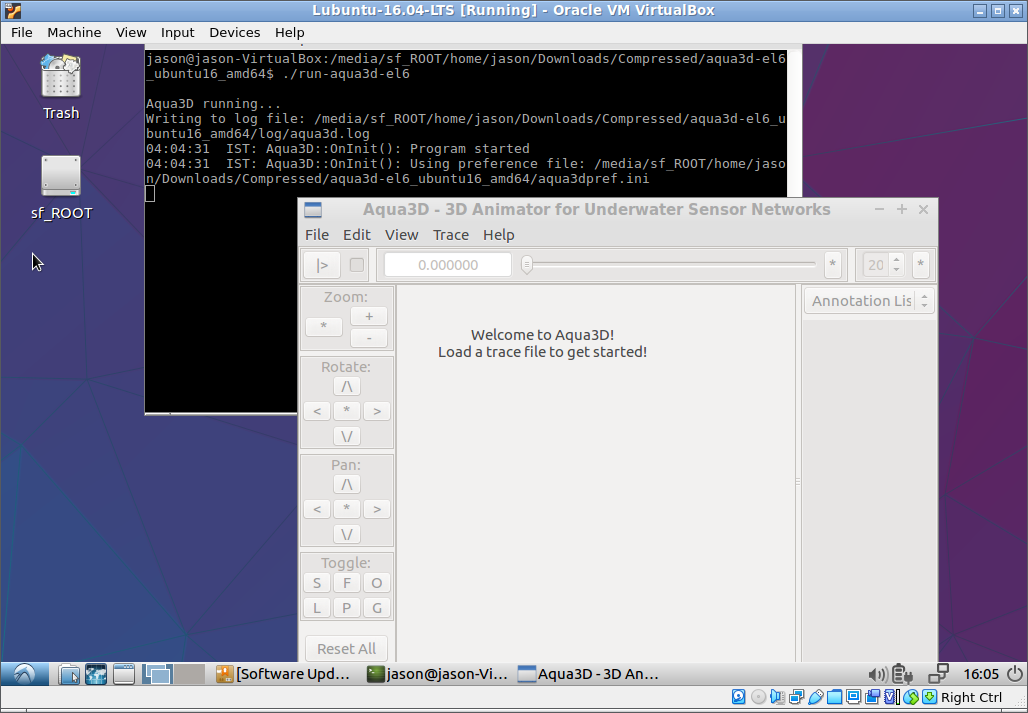The height and width of the screenshot is (713, 1028).
Task: Switch to second desktop in pager
Action: coord(189,674)
